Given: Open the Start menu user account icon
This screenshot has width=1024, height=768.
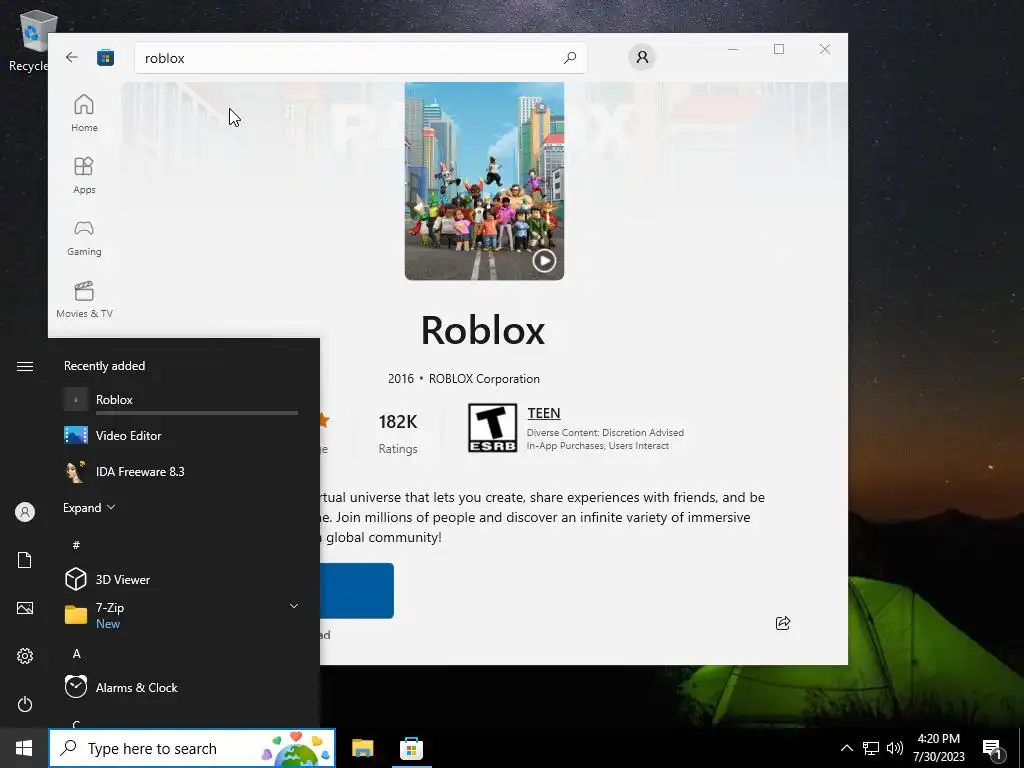Looking at the screenshot, I should tap(25, 512).
